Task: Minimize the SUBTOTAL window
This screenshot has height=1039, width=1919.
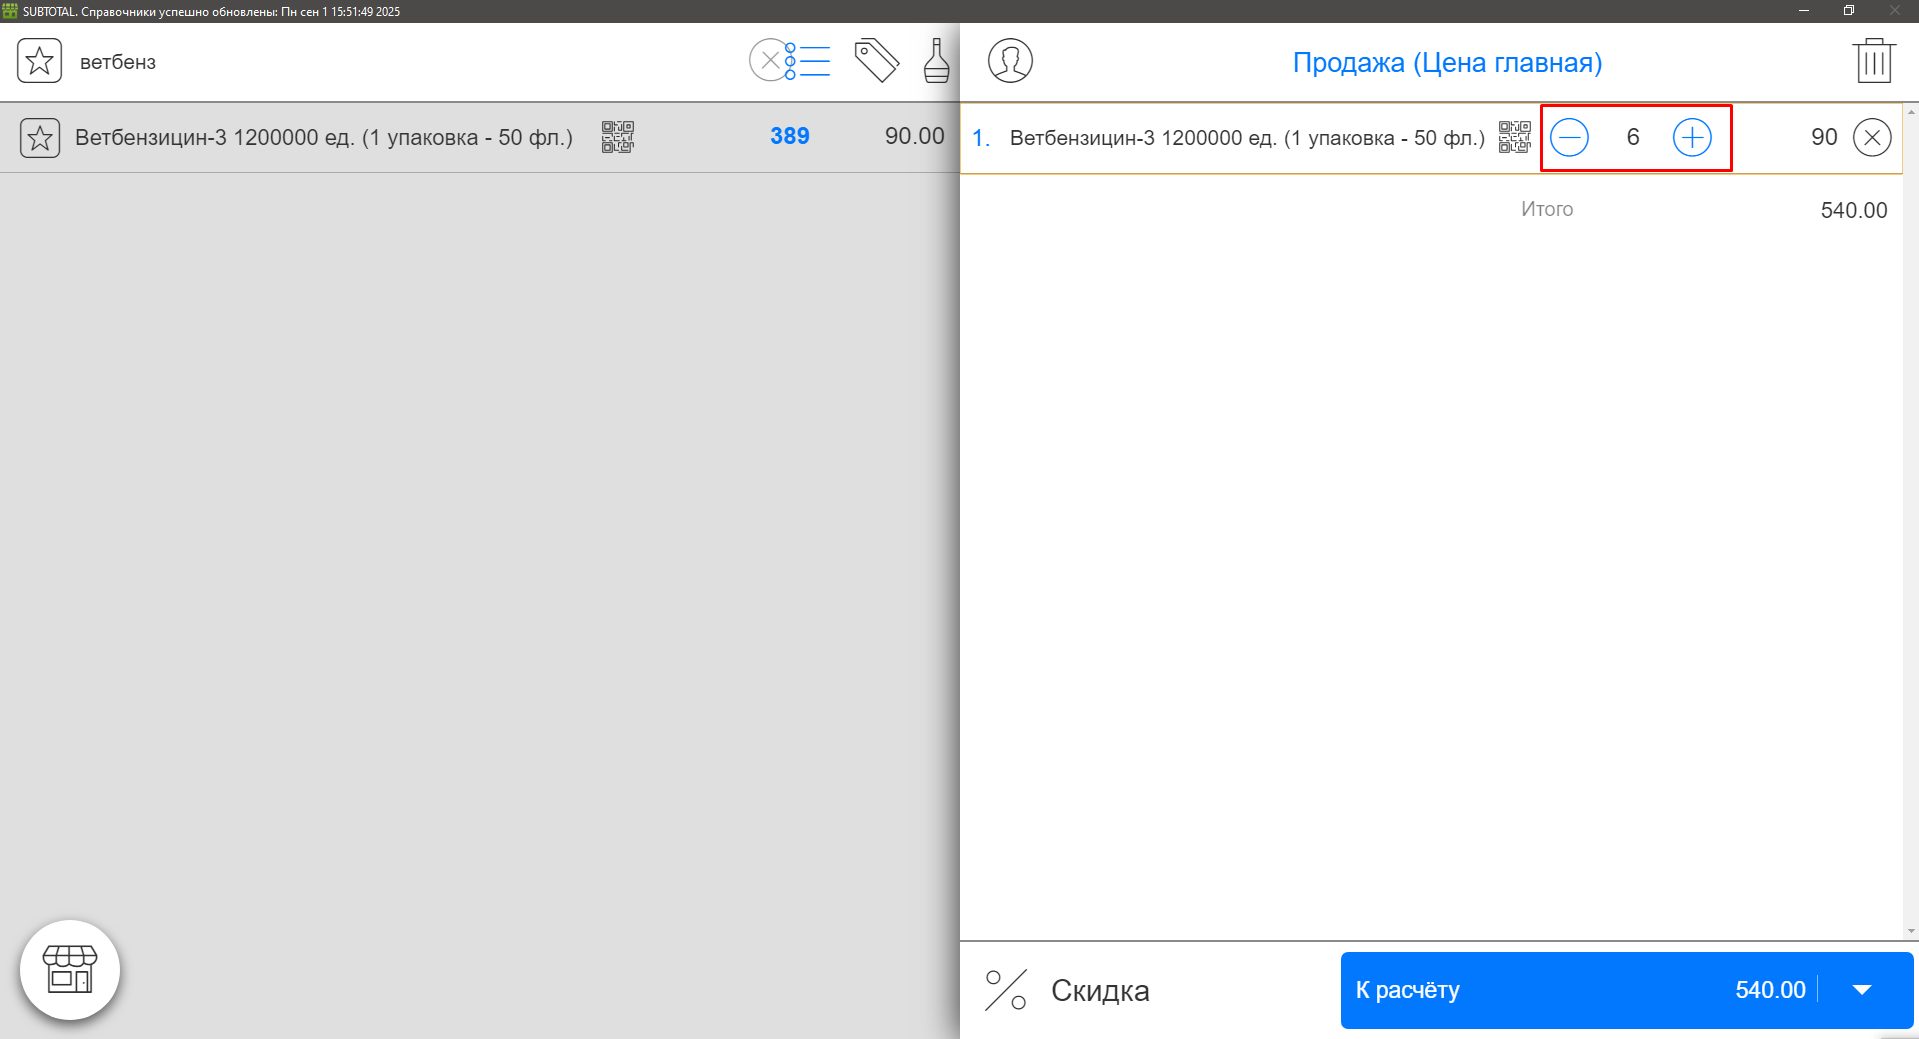Action: click(1804, 11)
